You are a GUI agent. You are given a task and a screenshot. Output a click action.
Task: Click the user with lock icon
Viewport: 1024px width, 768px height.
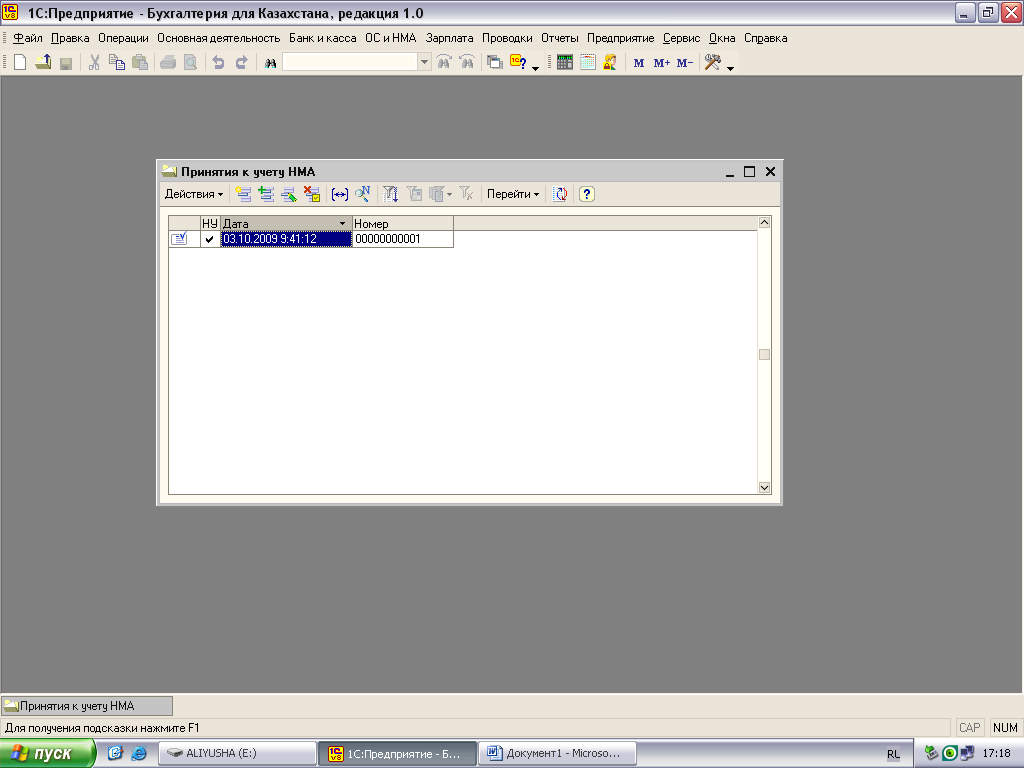(x=610, y=63)
